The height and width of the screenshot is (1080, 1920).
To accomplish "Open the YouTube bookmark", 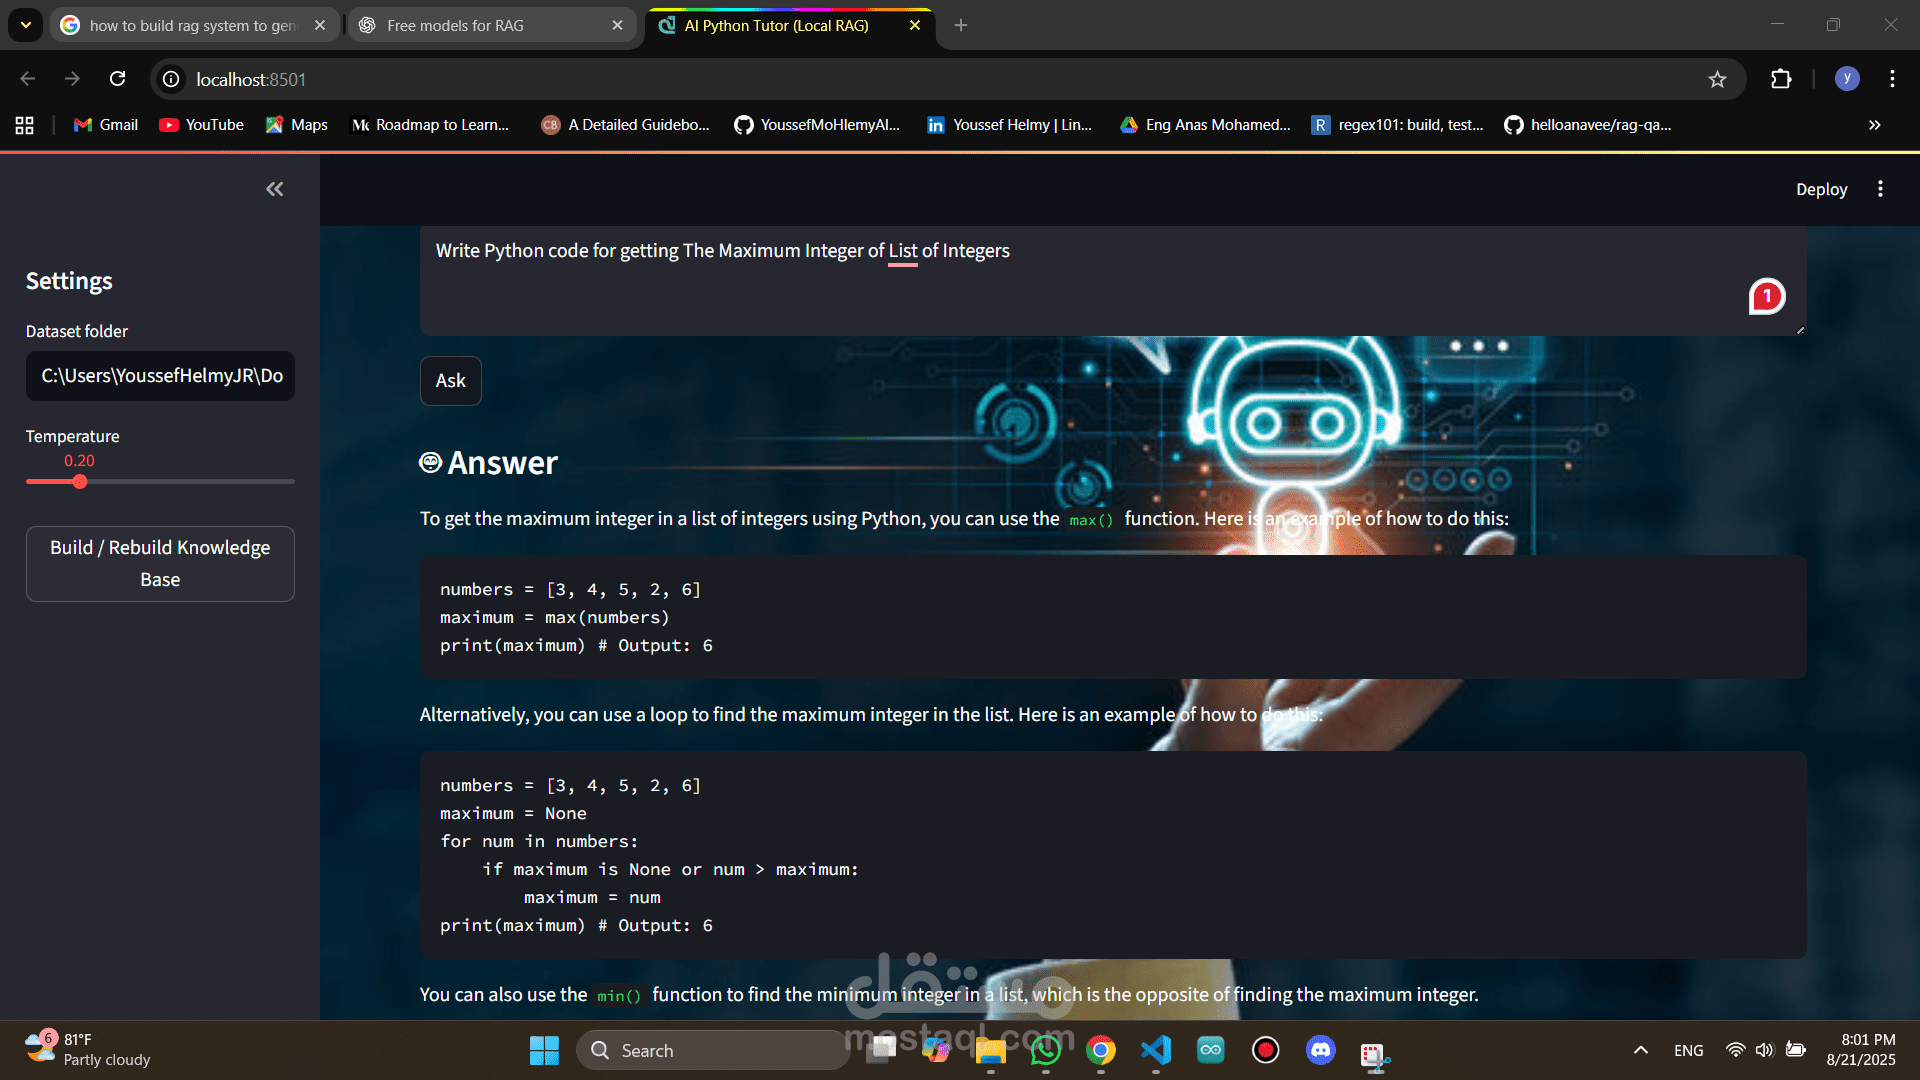I will pos(200,125).
